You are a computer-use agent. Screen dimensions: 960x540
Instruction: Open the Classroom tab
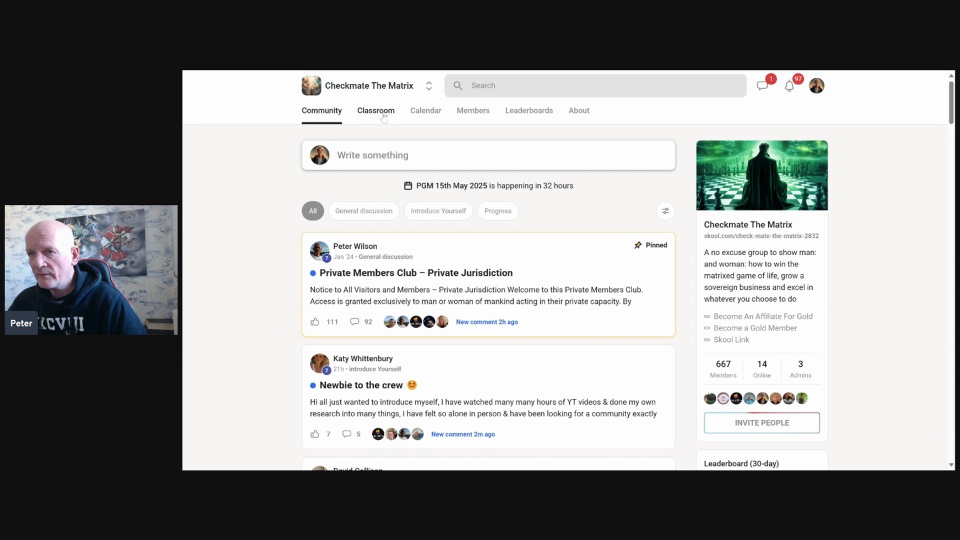376,111
